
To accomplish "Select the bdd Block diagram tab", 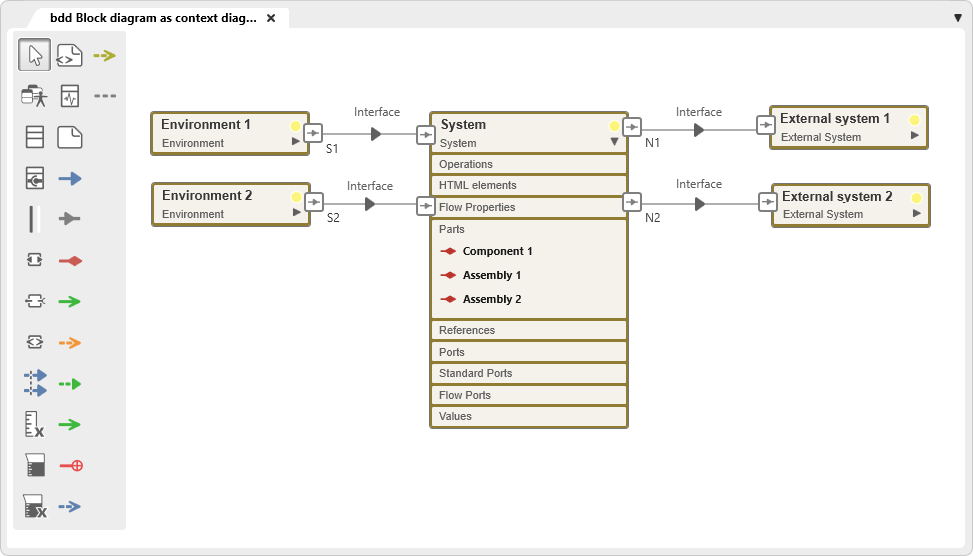I will coord(152,18).
